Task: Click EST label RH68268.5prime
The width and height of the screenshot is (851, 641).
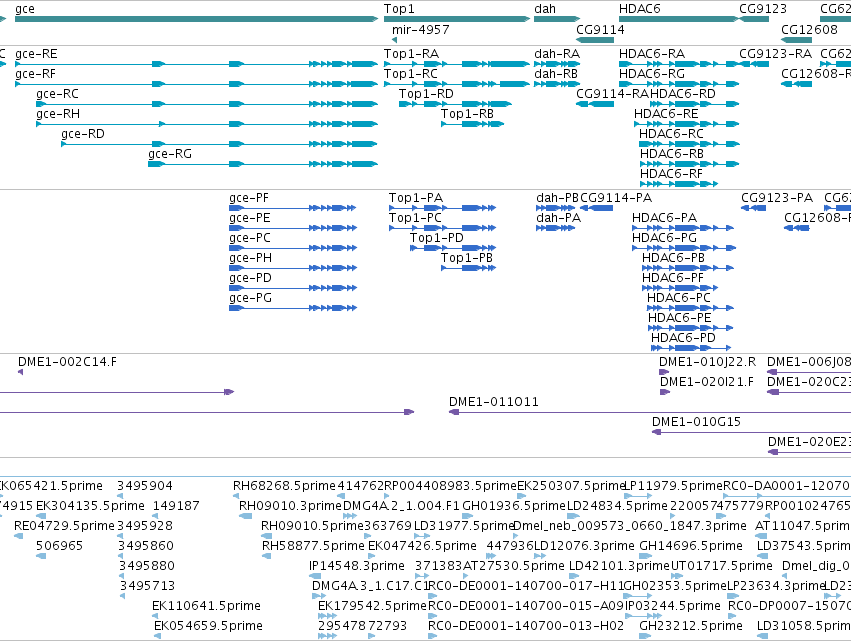Action: (x=284, y=486)
